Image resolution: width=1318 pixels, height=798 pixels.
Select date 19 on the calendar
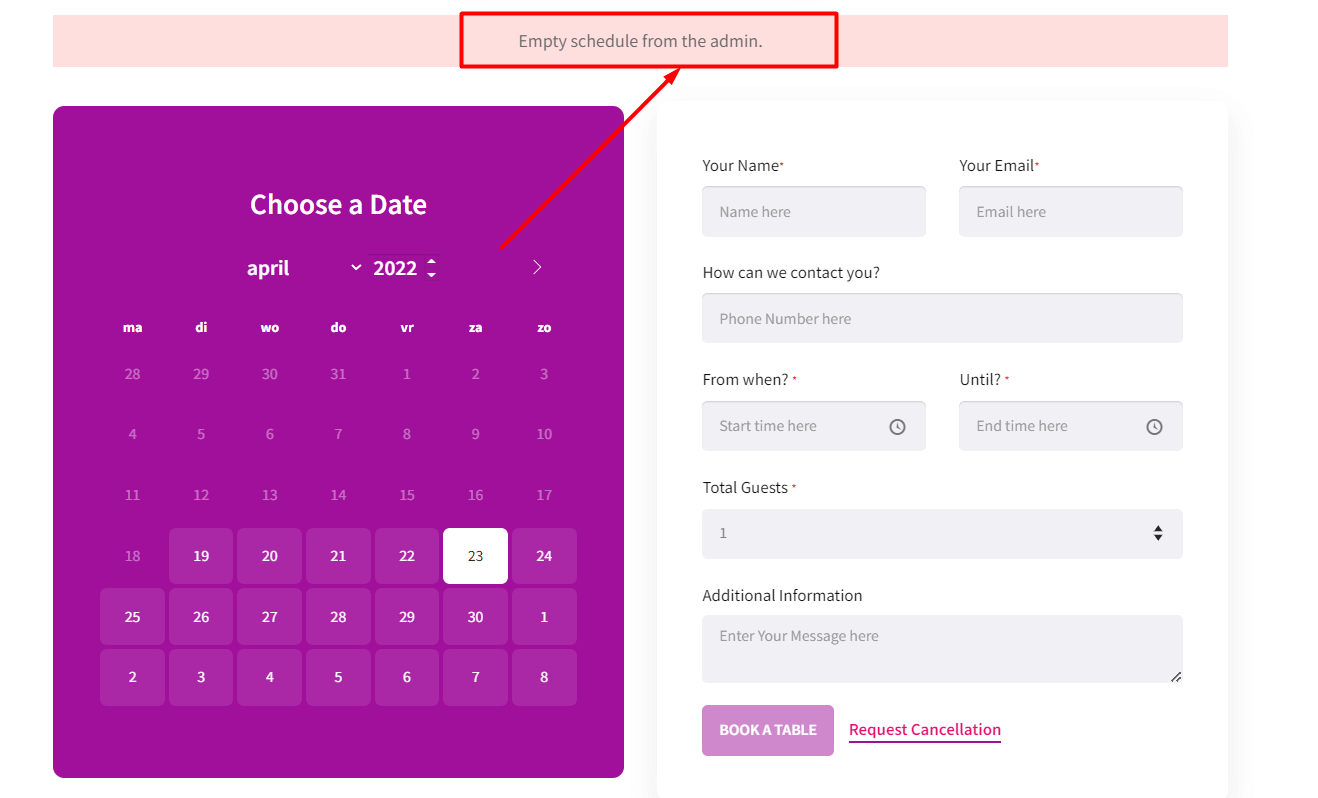(x=200, y=555)
